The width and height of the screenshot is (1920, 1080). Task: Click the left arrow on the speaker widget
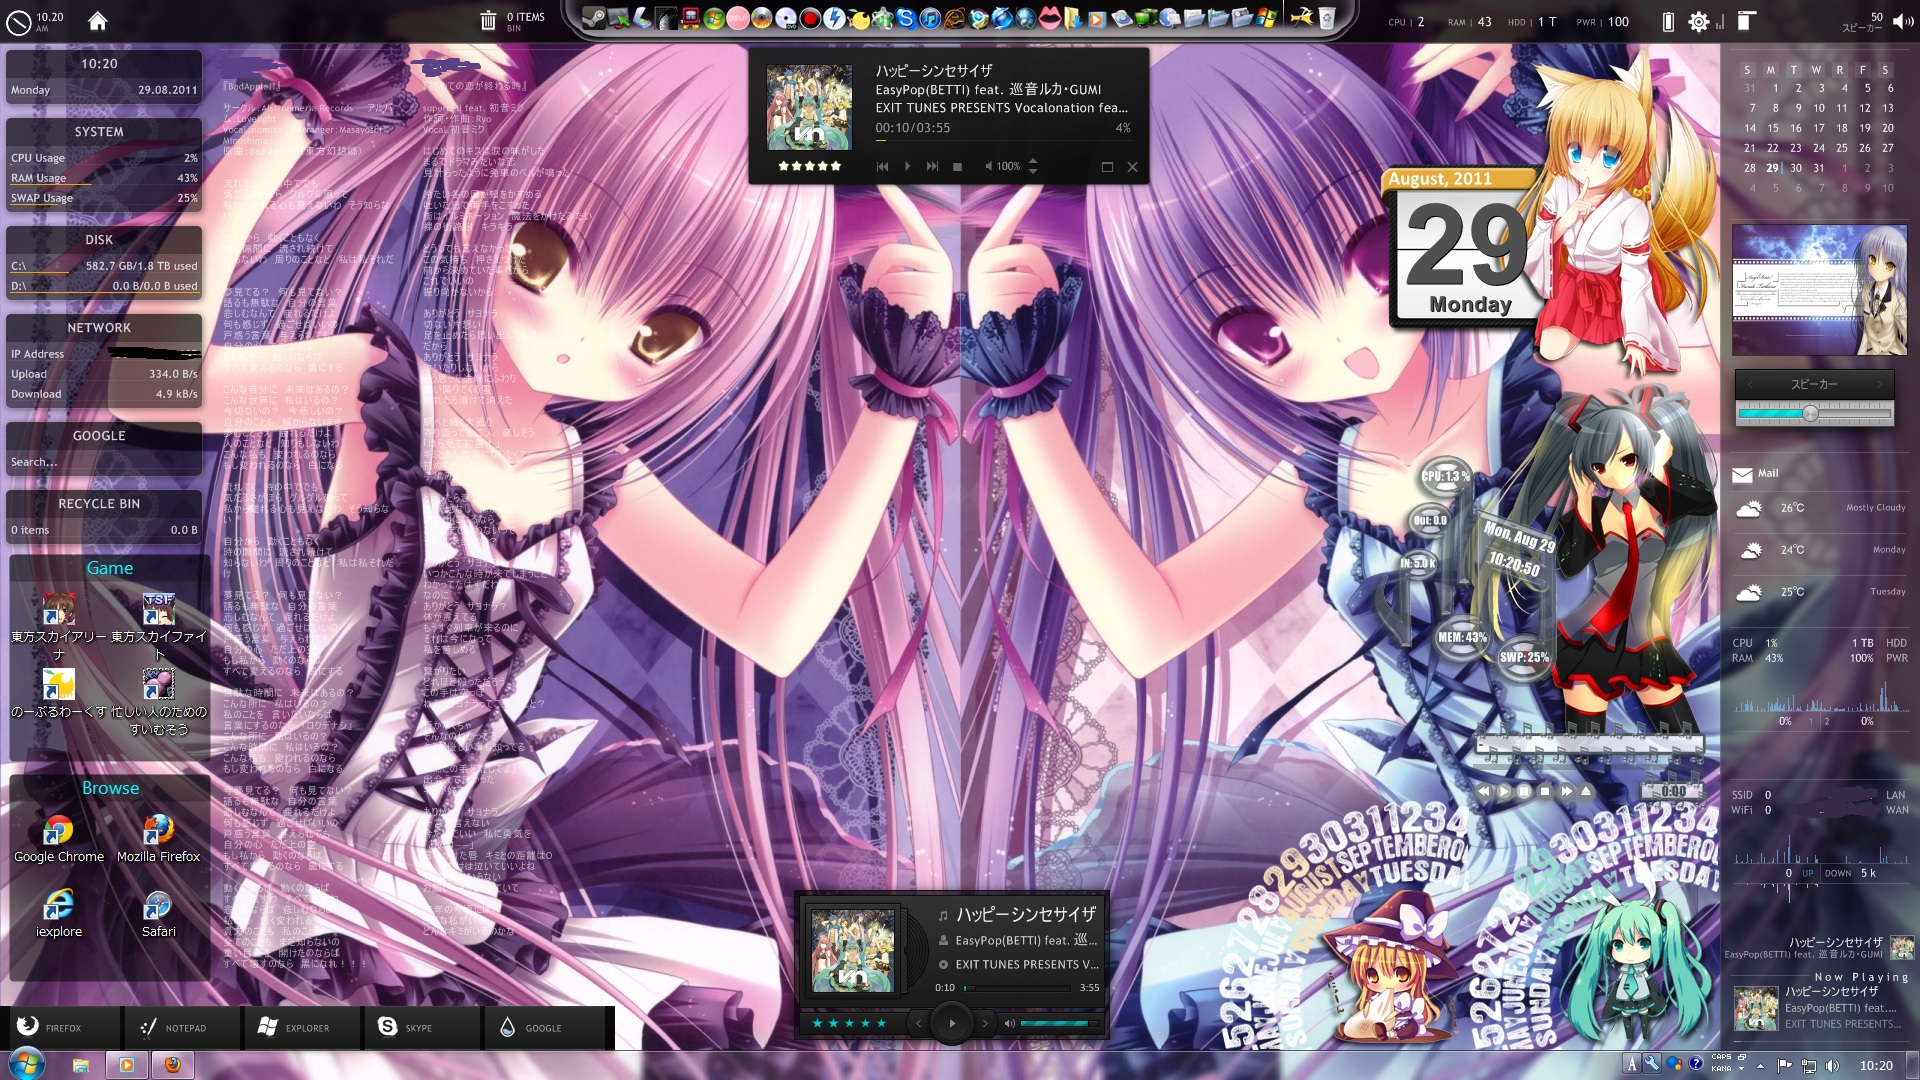point(1750,384)
